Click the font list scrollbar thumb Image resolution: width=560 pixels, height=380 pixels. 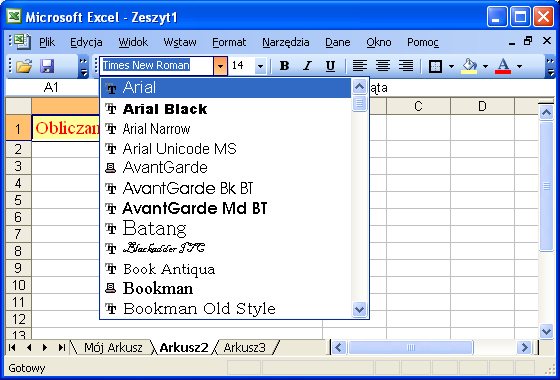tap(359, 103)
